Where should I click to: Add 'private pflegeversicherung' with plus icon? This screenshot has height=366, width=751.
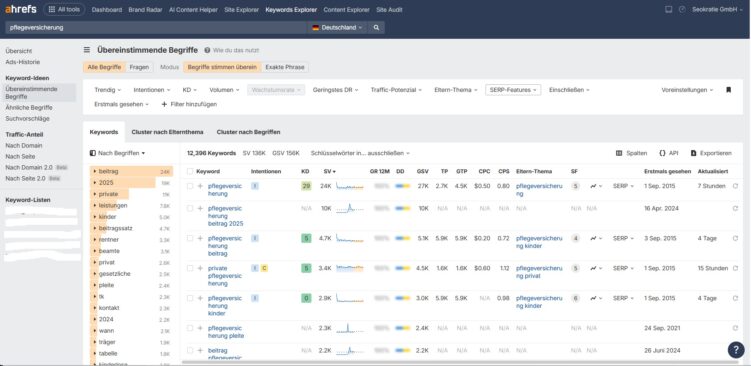(200, 268)
